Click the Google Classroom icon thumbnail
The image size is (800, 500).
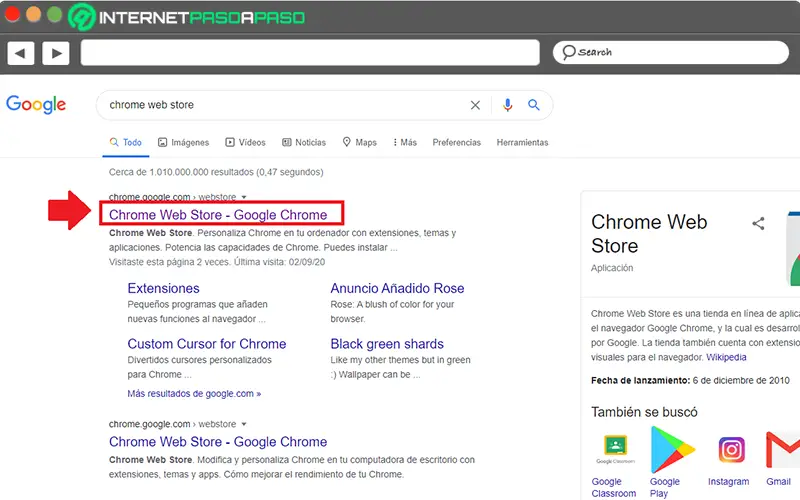[615, 448]
